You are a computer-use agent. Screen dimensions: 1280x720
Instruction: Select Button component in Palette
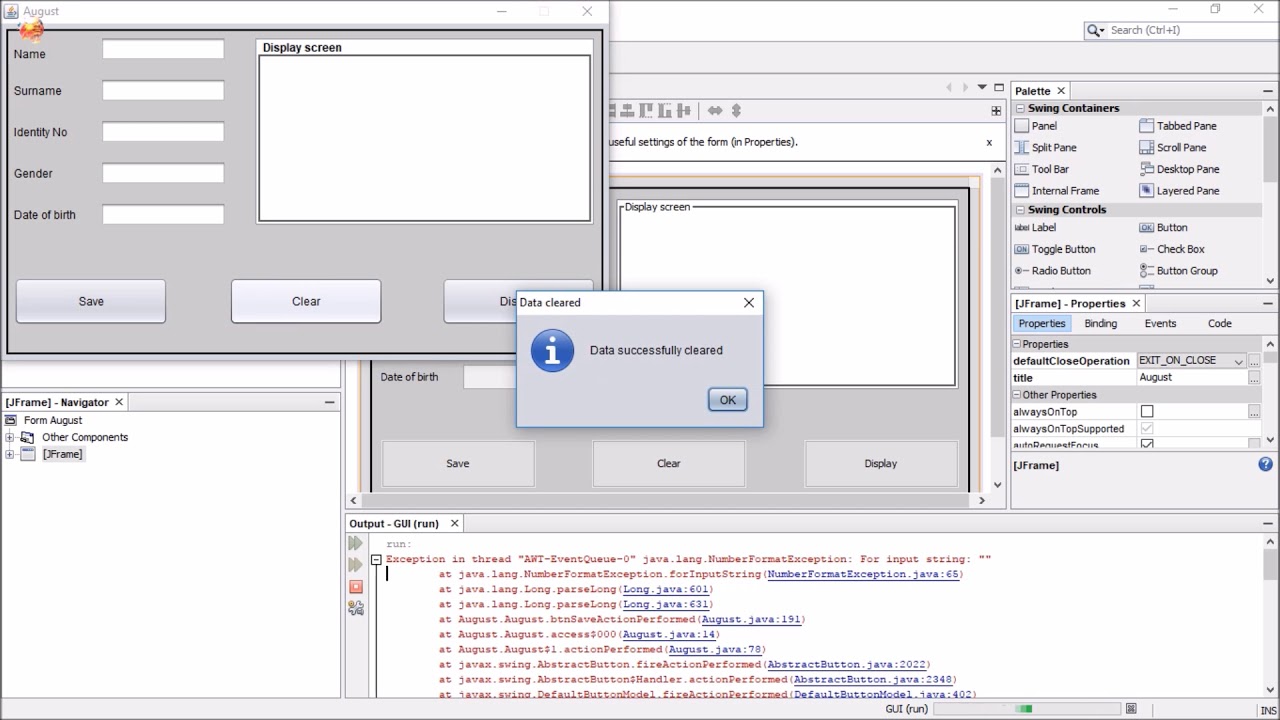tap(1164, 228)
